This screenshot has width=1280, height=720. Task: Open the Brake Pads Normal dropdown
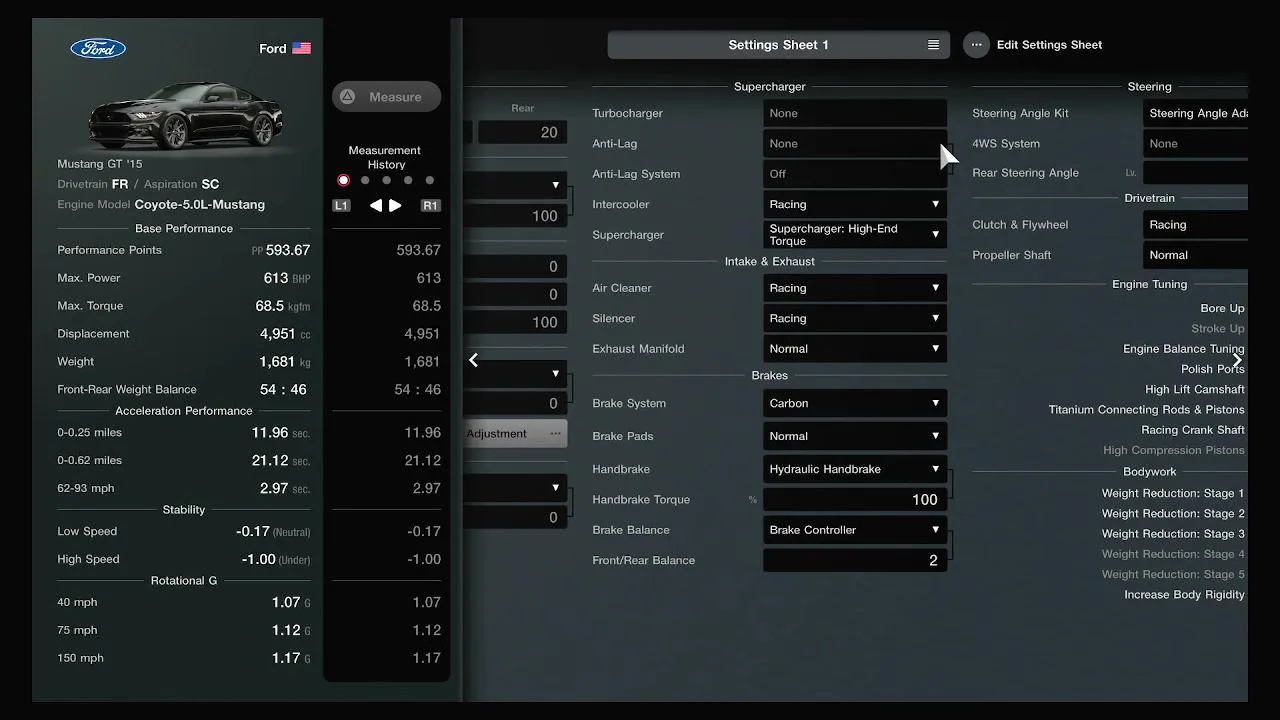(854, 436)
